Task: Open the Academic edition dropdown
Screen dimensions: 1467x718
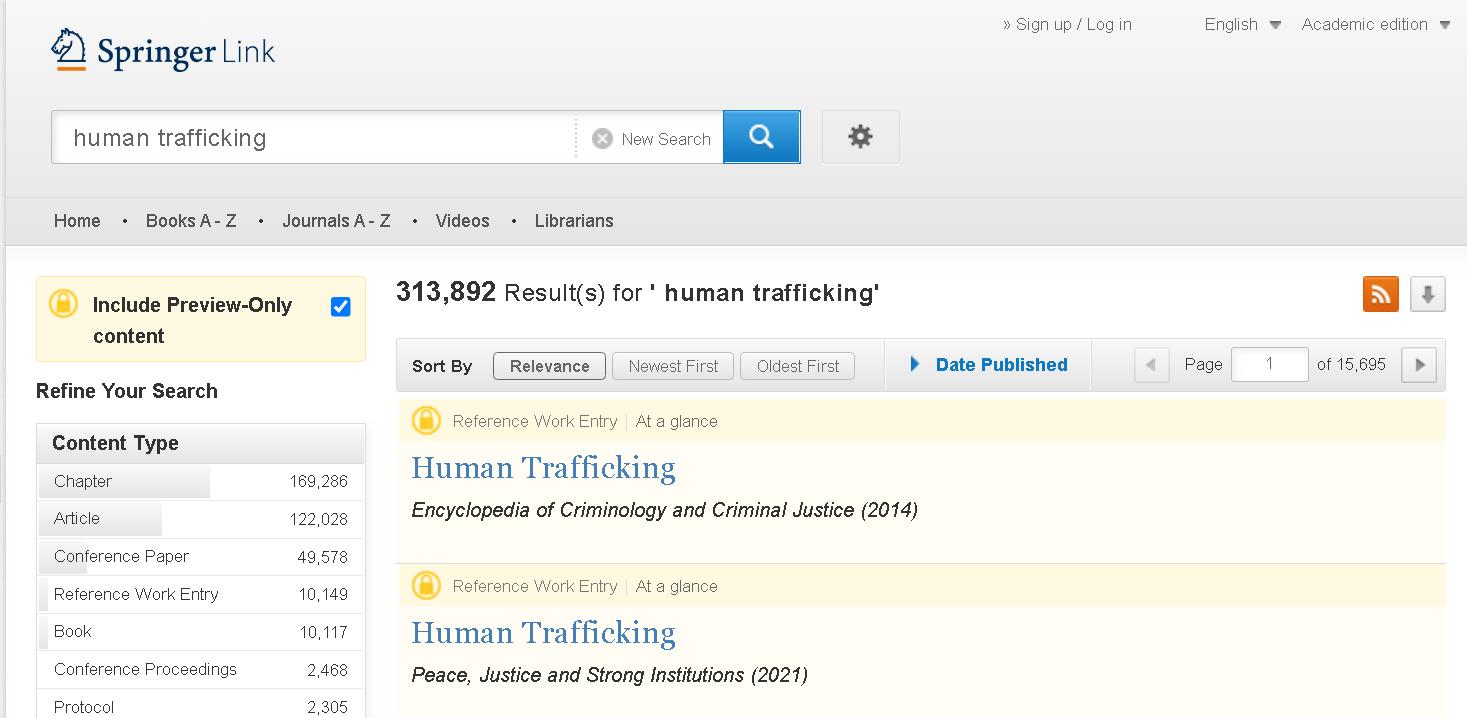Action: coord(1375,25)
